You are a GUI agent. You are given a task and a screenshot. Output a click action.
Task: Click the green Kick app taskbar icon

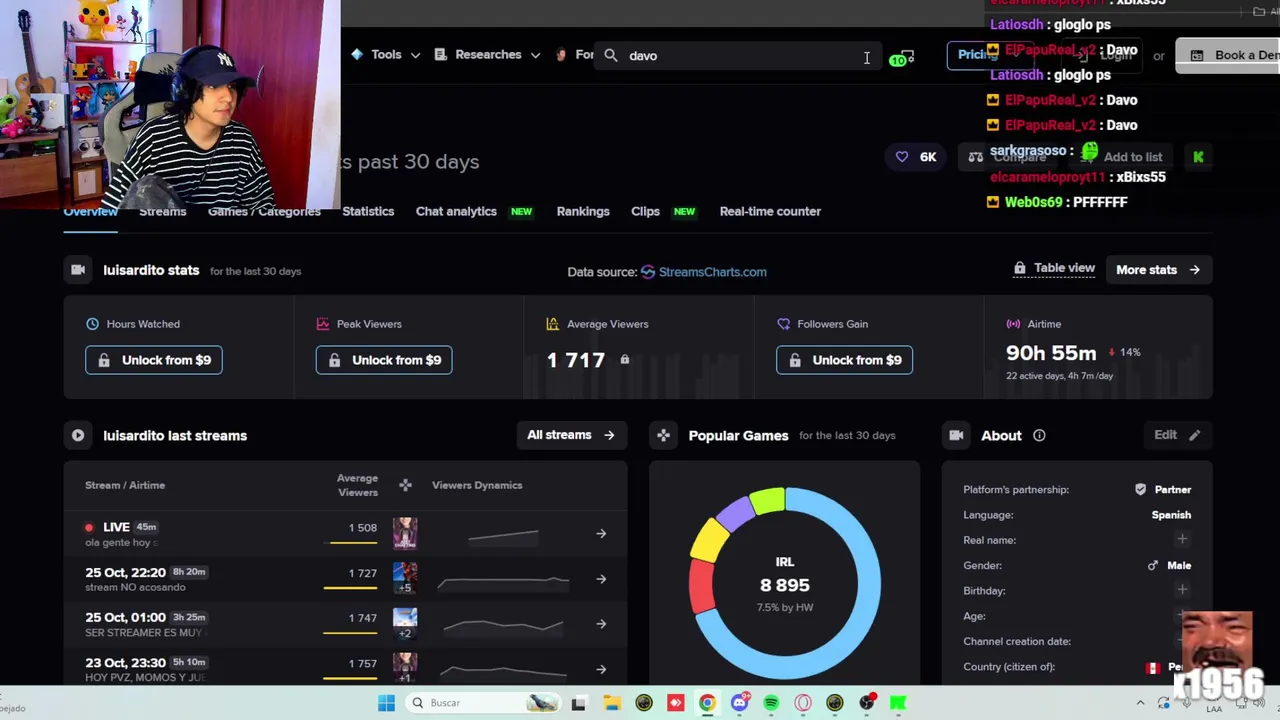click(x=898, y=703)
